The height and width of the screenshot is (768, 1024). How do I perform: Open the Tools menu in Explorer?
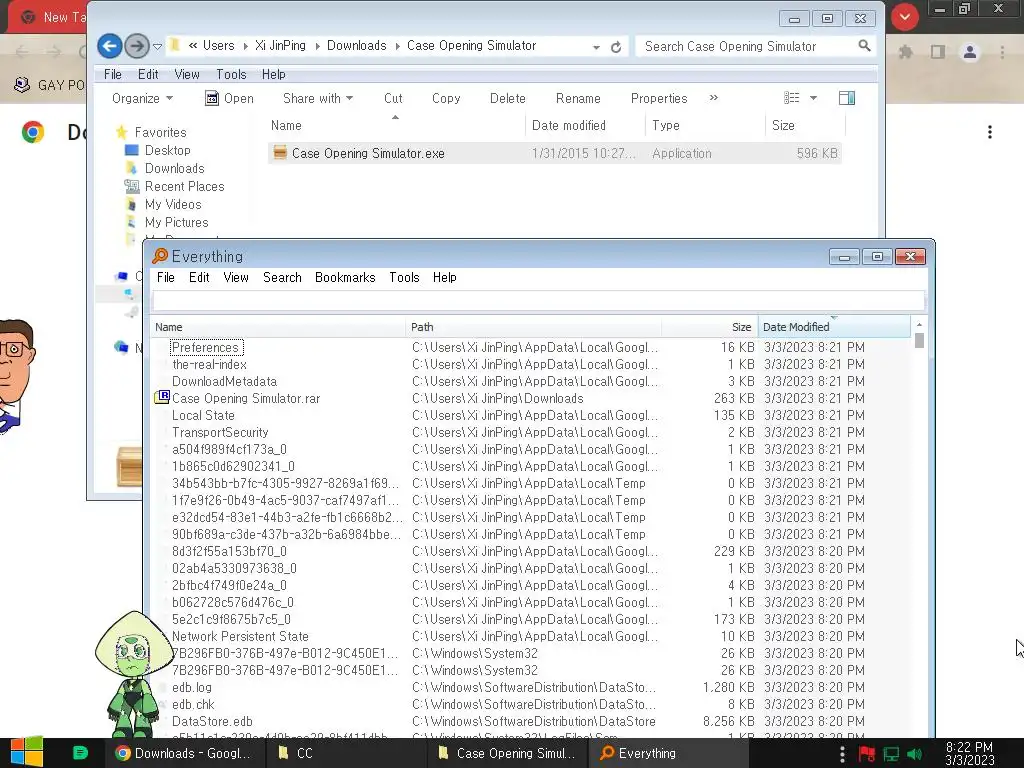pyautogui.click(x=231, y=74)
